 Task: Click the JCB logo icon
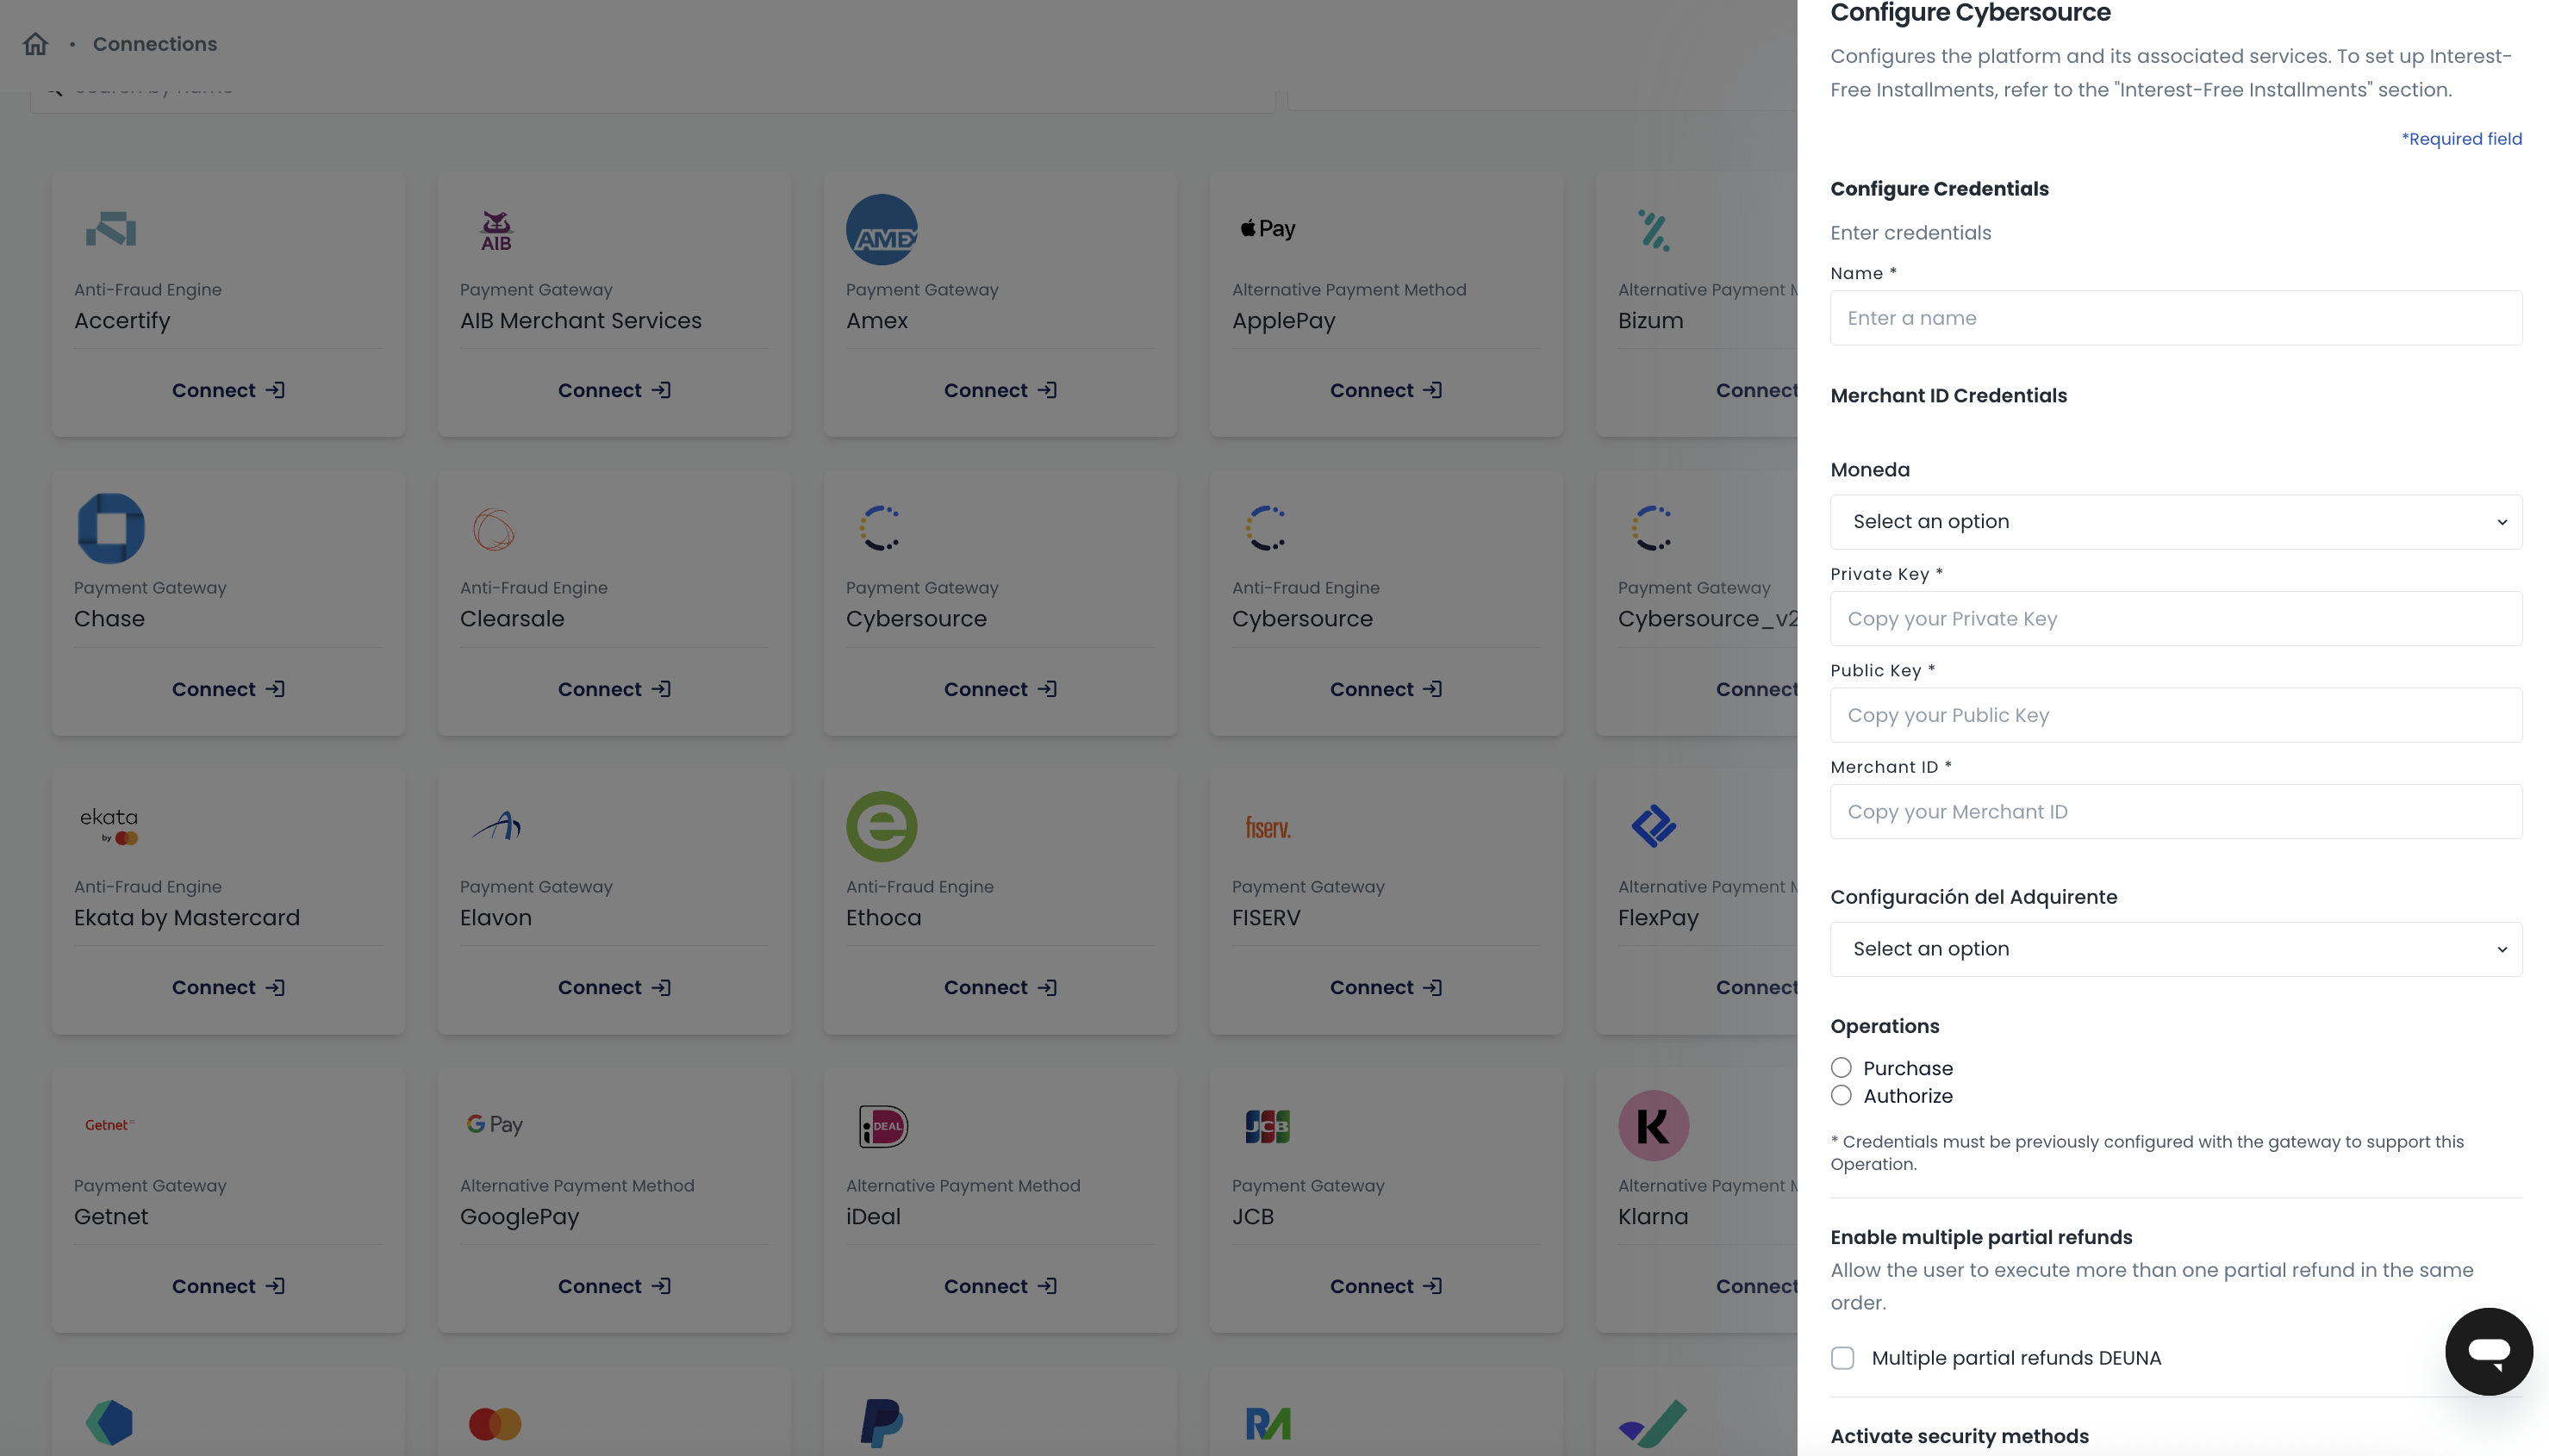(x=1267, y=1126)
